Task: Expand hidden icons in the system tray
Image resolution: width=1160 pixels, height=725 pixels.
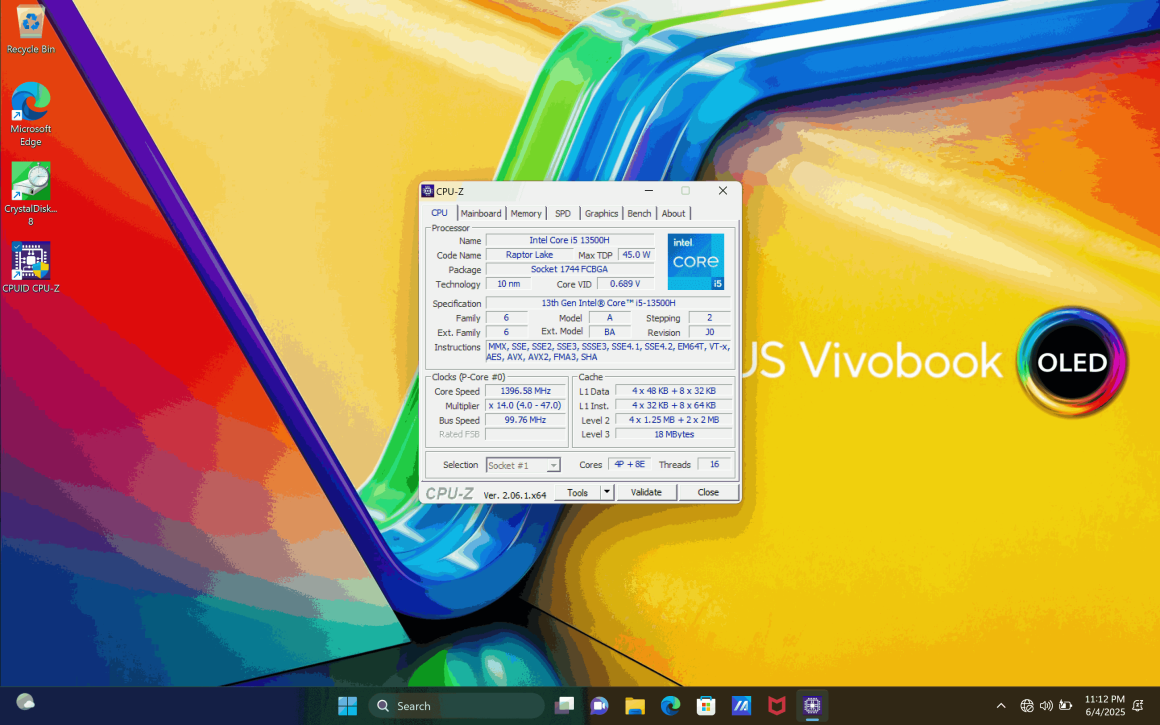Action: pyautogui.click(x=1001, y=705)
